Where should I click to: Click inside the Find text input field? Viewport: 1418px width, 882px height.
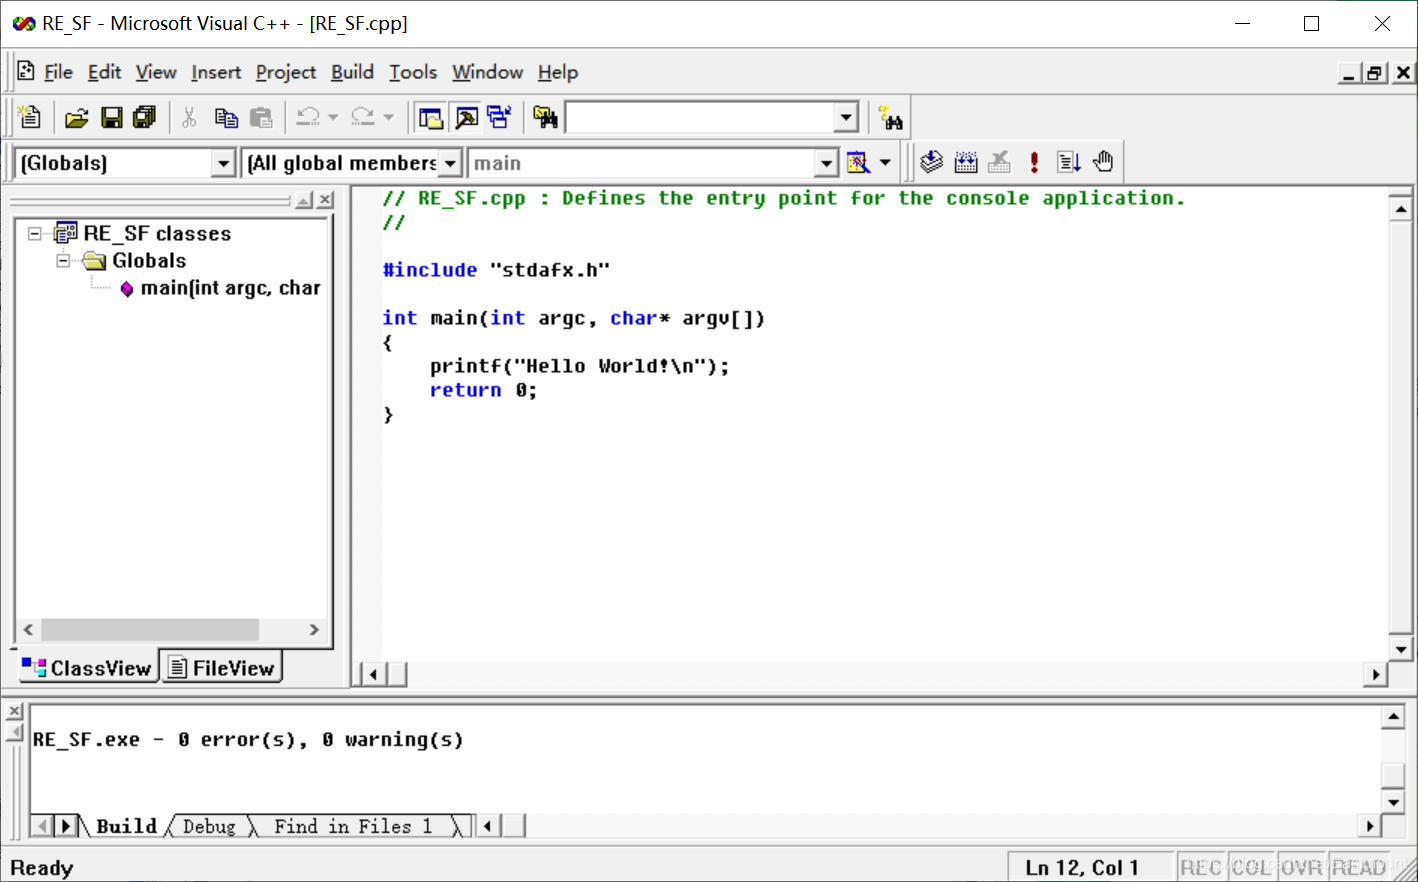tap(701, 118)
